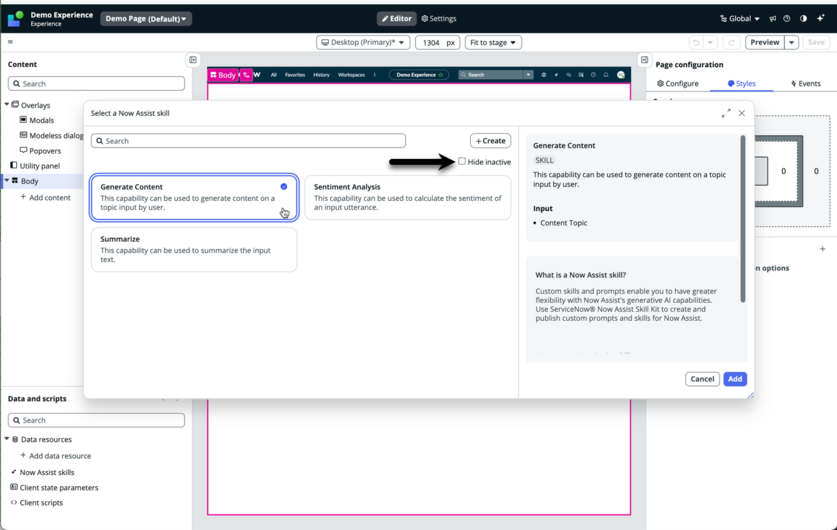Click the user avatar in stage header
837x530 pixels.
click(621, 75)
